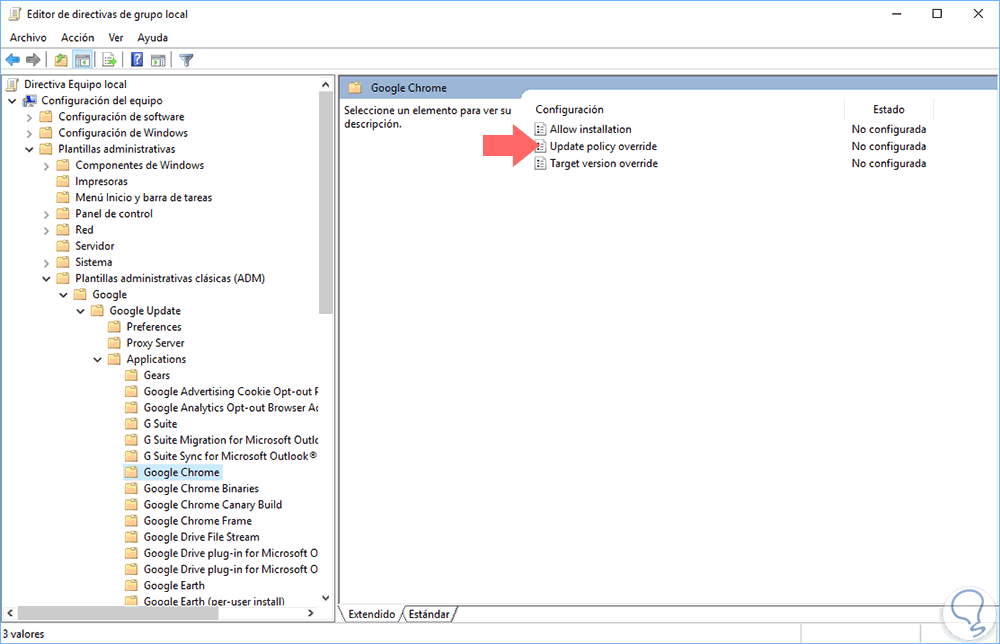
Task: Select the Gears folder
Action: 156,376
